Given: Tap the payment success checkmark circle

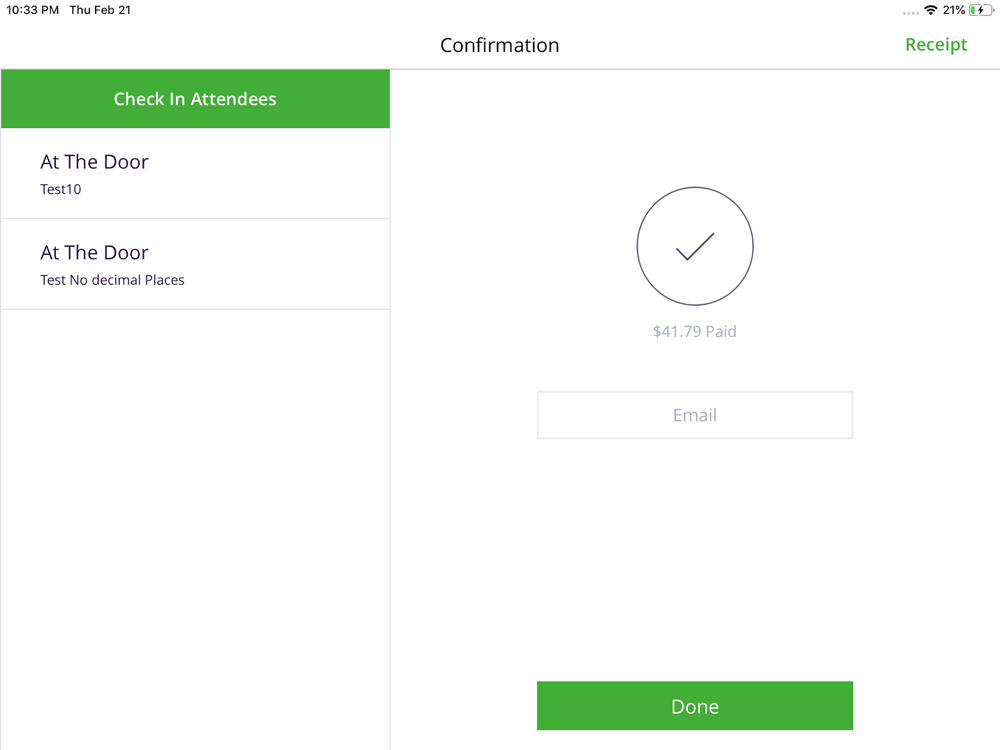Looking at the screenshot, I should (x=695, y=246).
